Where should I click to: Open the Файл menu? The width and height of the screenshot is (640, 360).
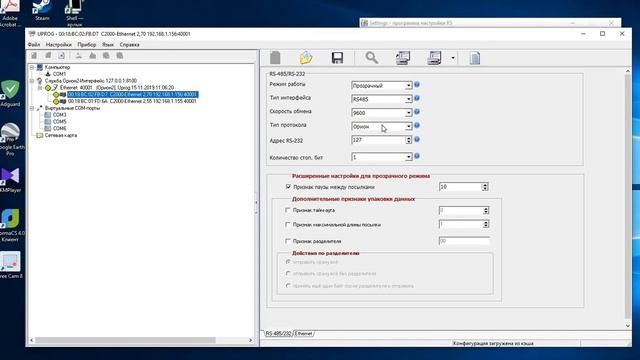point(34,44)
